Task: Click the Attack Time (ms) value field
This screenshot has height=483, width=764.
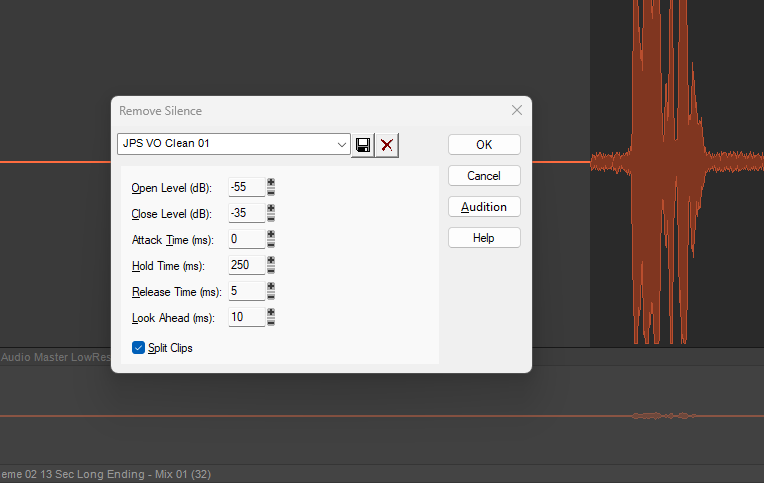Action: pyautogui.click(x=246, y=239)
